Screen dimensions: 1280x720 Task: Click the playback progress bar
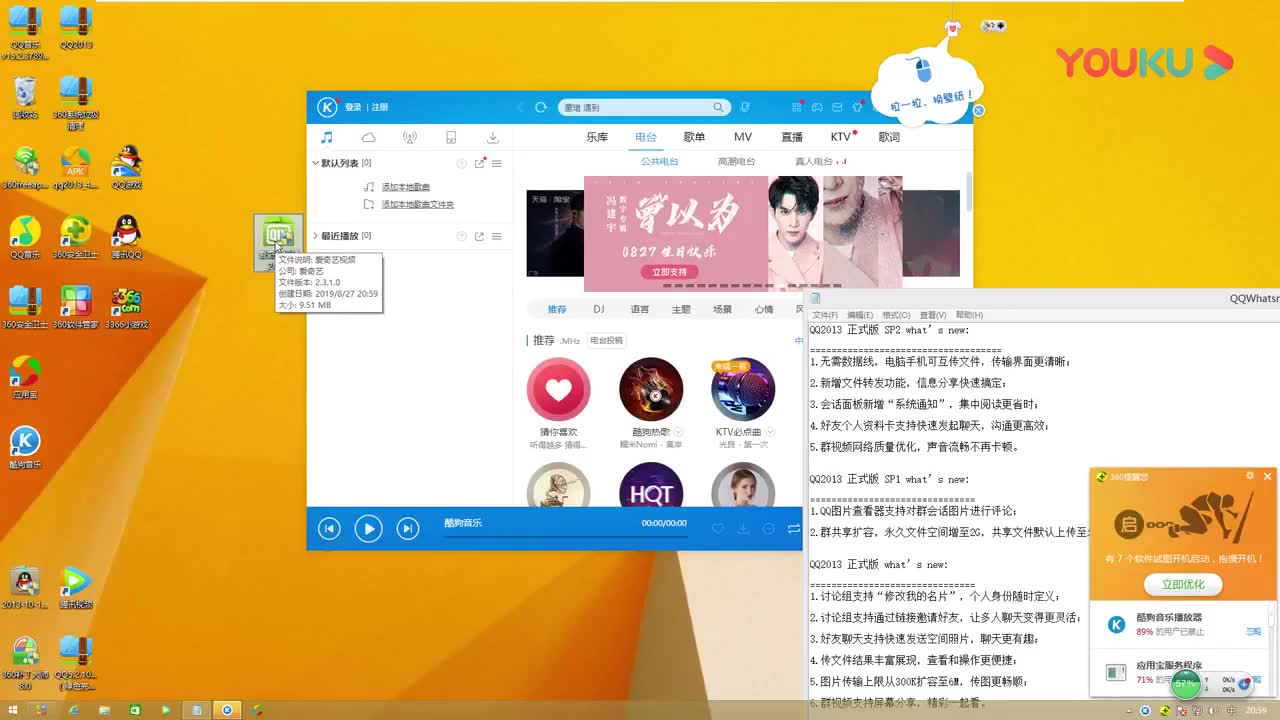pos(565,537)
